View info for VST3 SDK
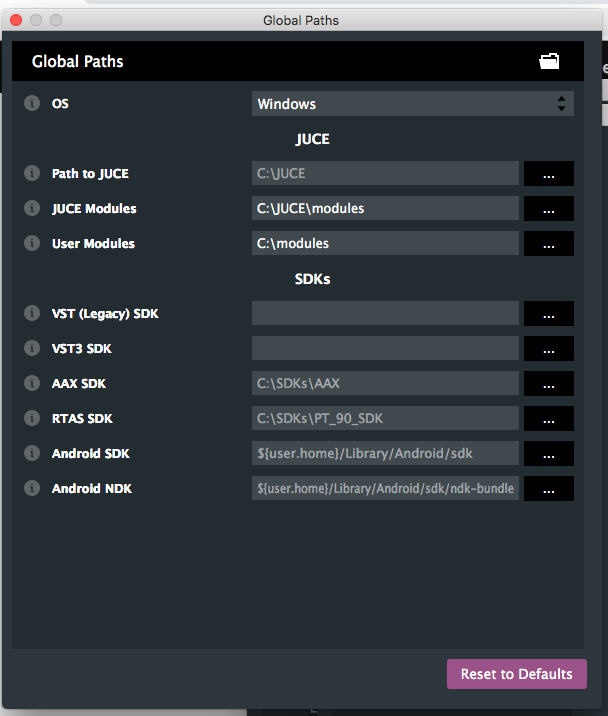608x716 pixels. click(32, 348)
